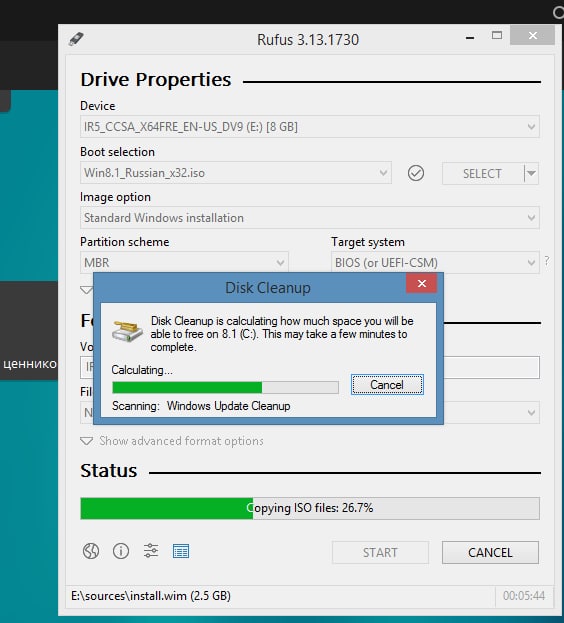The height and width of the screenshot is (623, 564).
Task: Show the Rufus log icon
Action: (181, 551)
